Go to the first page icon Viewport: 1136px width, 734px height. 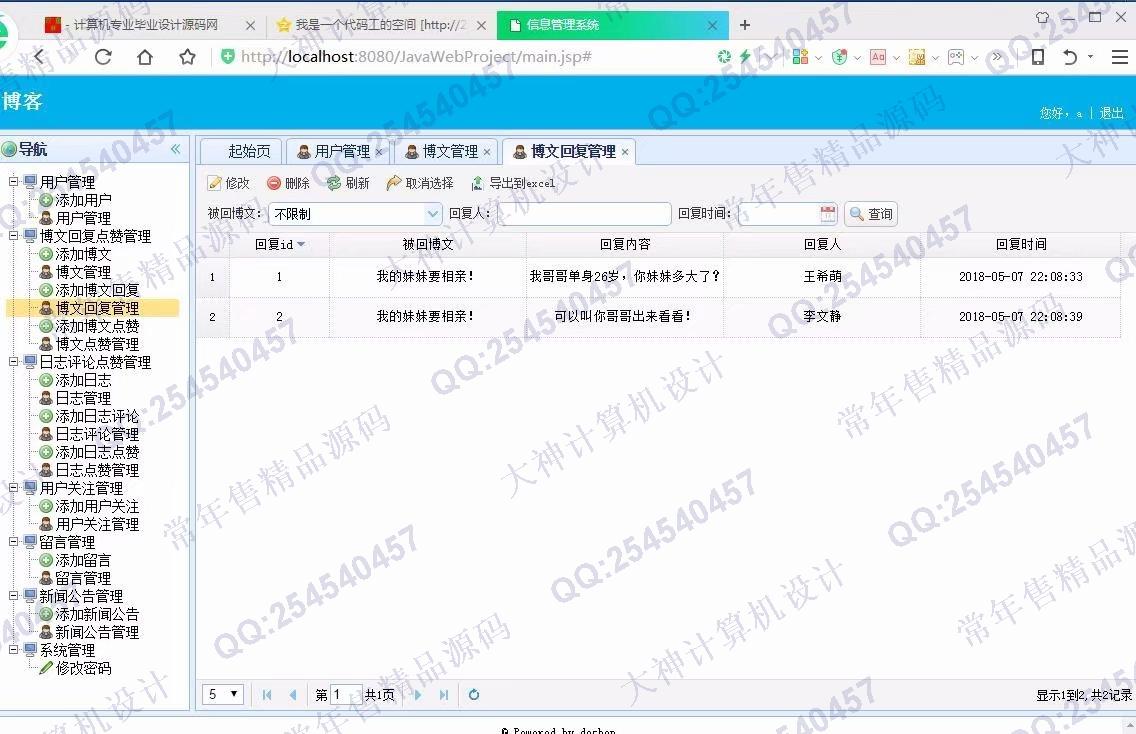click(x=267, y=695)
